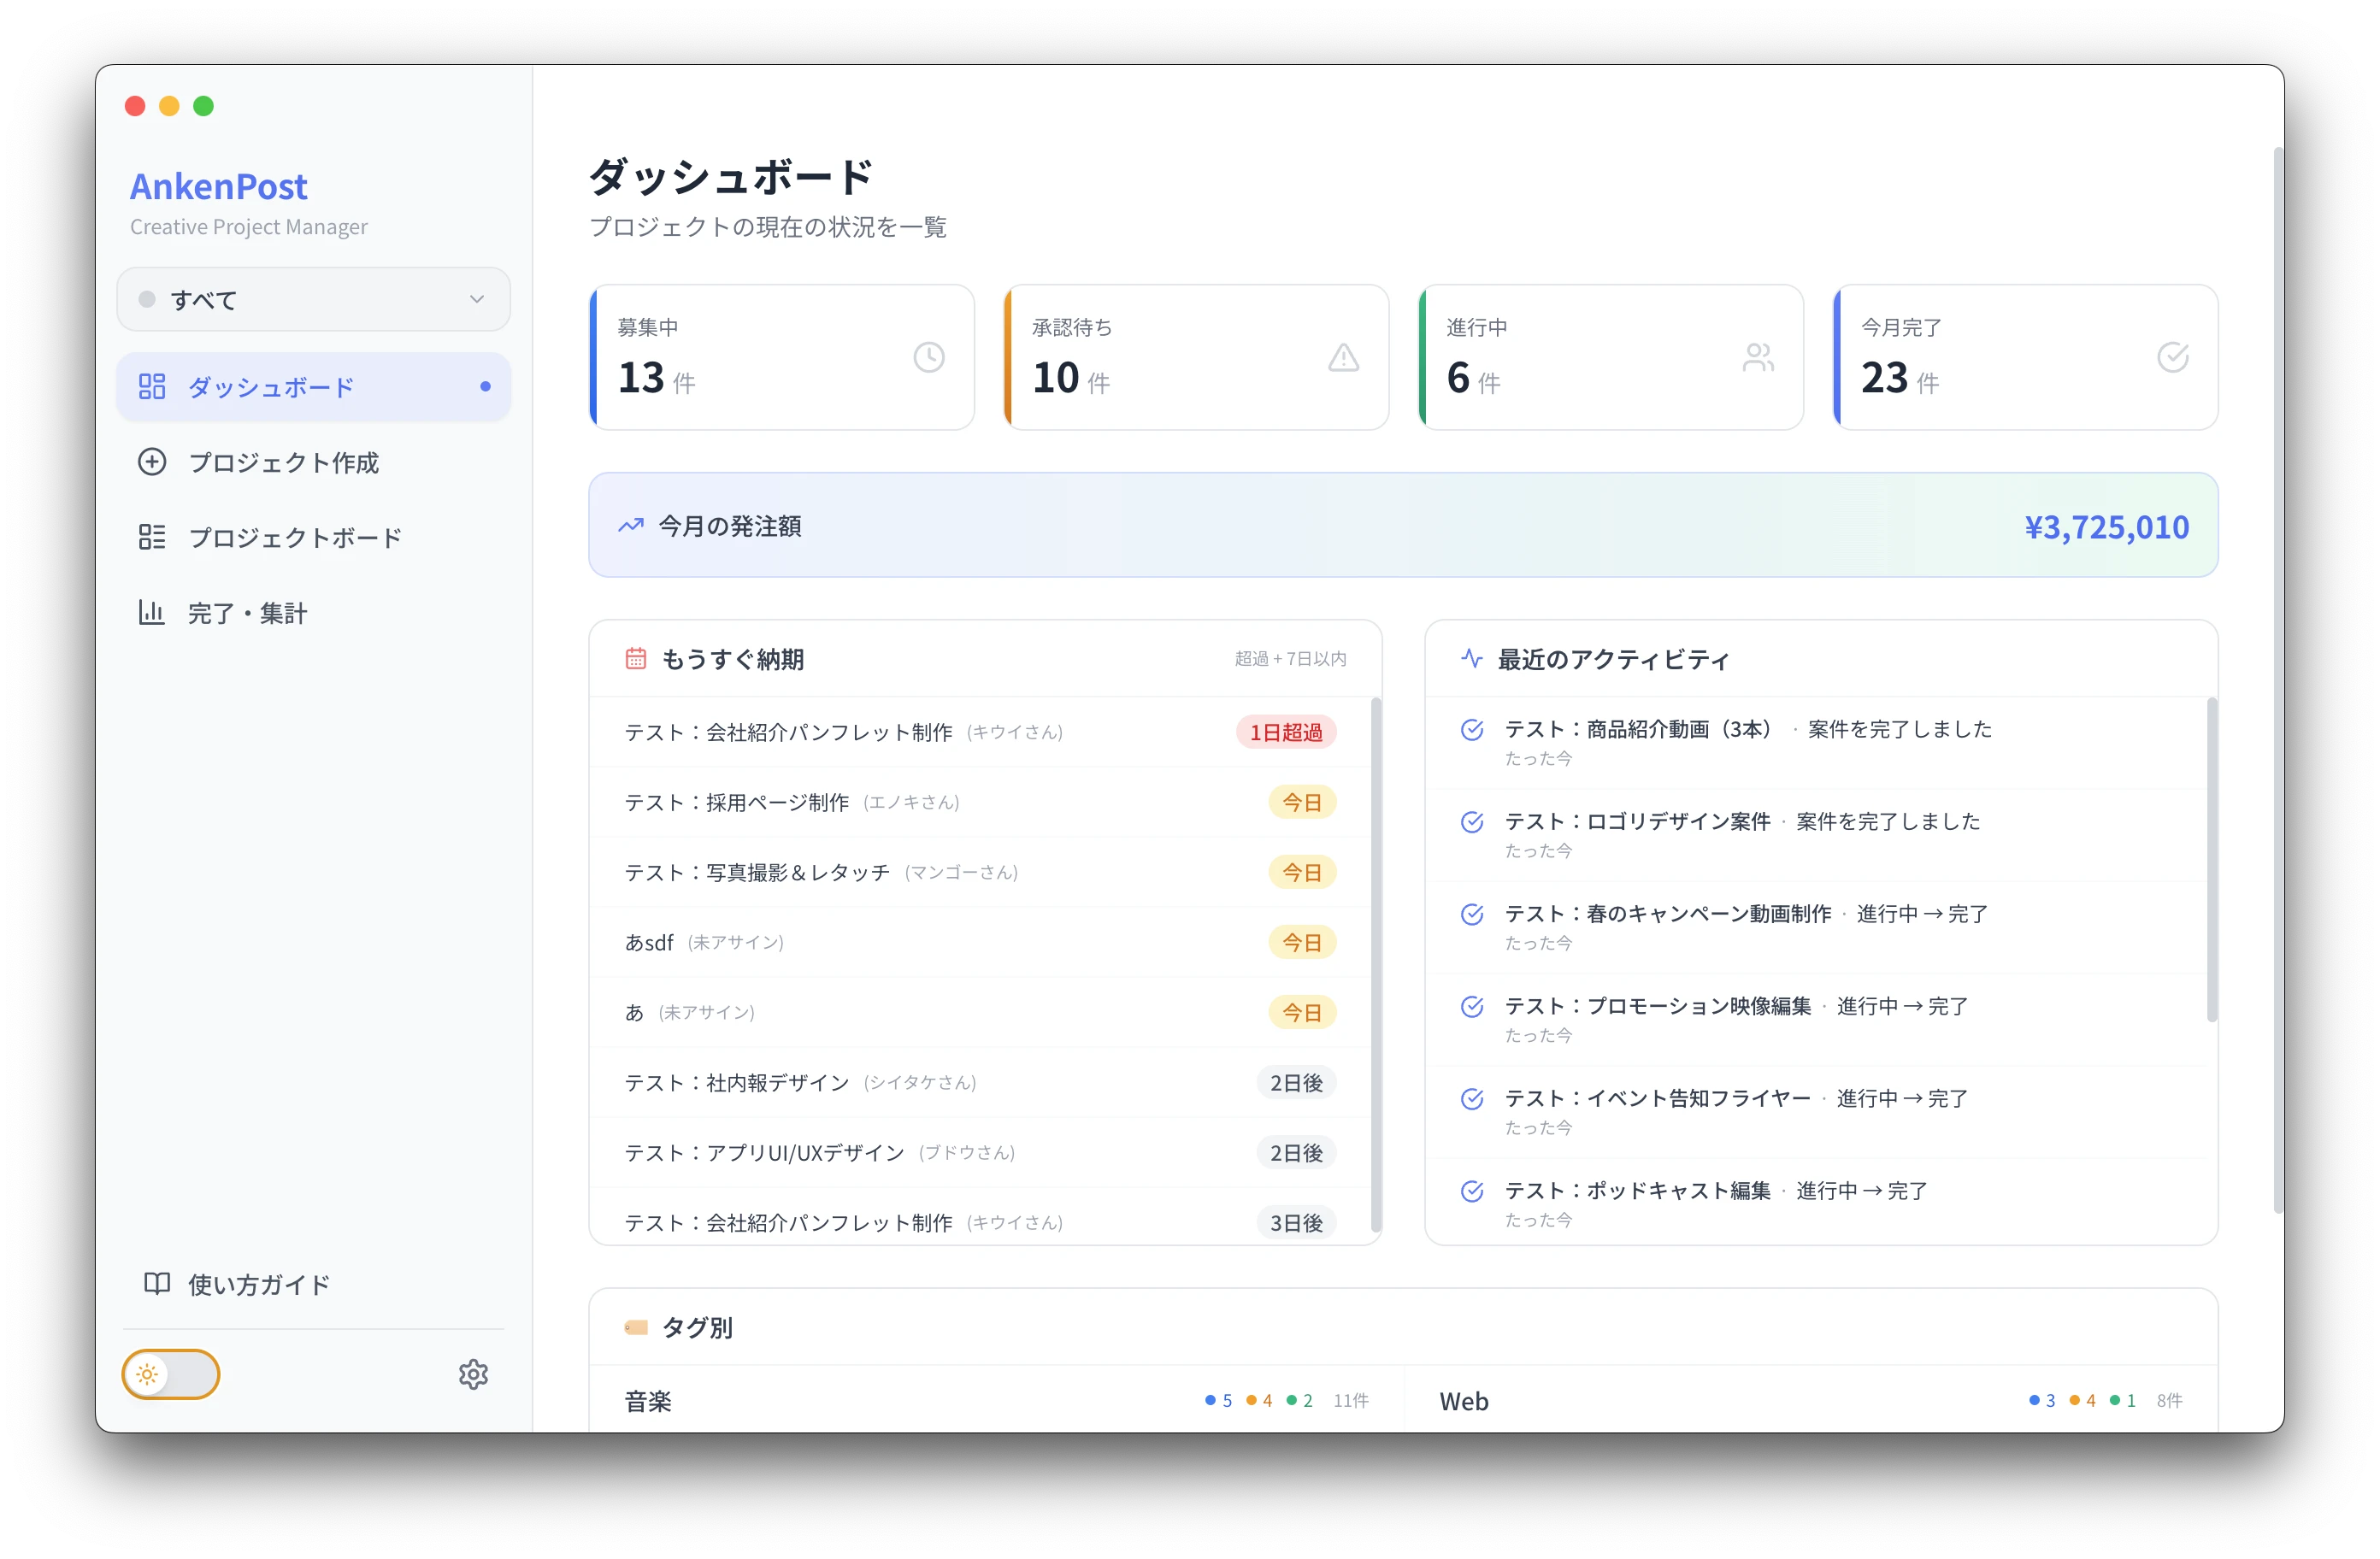Click the 超過 + 7日以内 label
Image resolution: width=2380 pixels, height=1559 pixels.
point(1290,658)
